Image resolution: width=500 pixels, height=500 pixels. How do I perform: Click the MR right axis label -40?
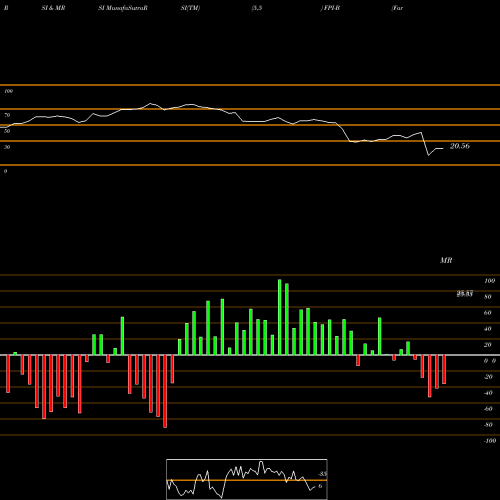pyautogui.click(x=488, y=393)
